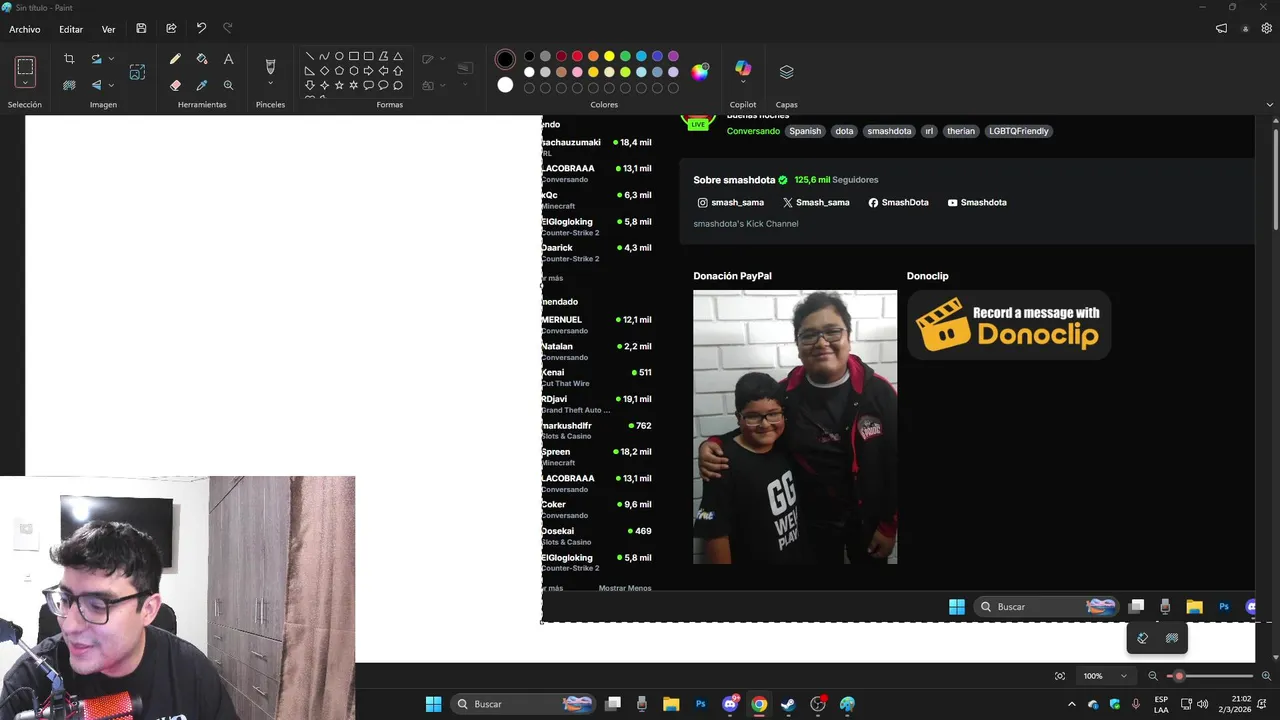Expand the Selection options dropdown

[25, 84]
